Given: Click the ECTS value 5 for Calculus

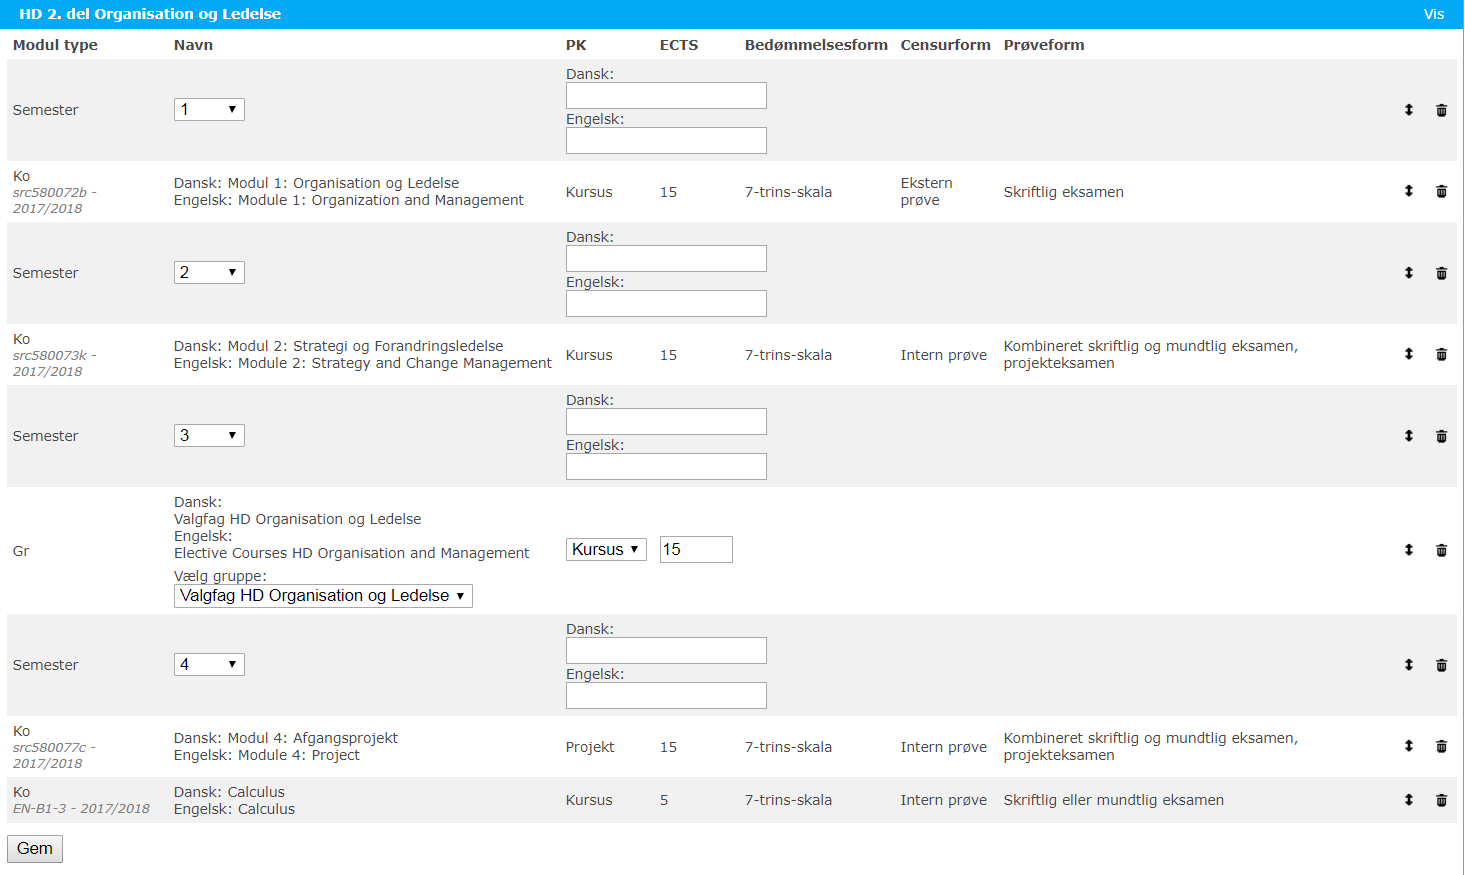Looking at the screenshot, I should click(x=664, y=800).
